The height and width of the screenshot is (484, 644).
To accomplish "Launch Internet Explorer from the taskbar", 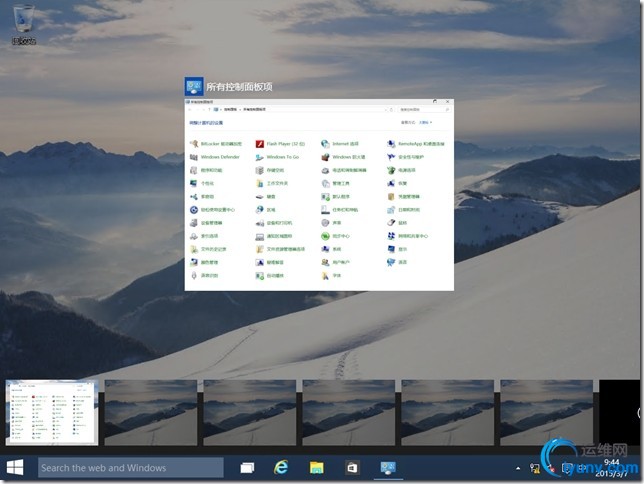I will pyautogui.click(x=281, y=467).
